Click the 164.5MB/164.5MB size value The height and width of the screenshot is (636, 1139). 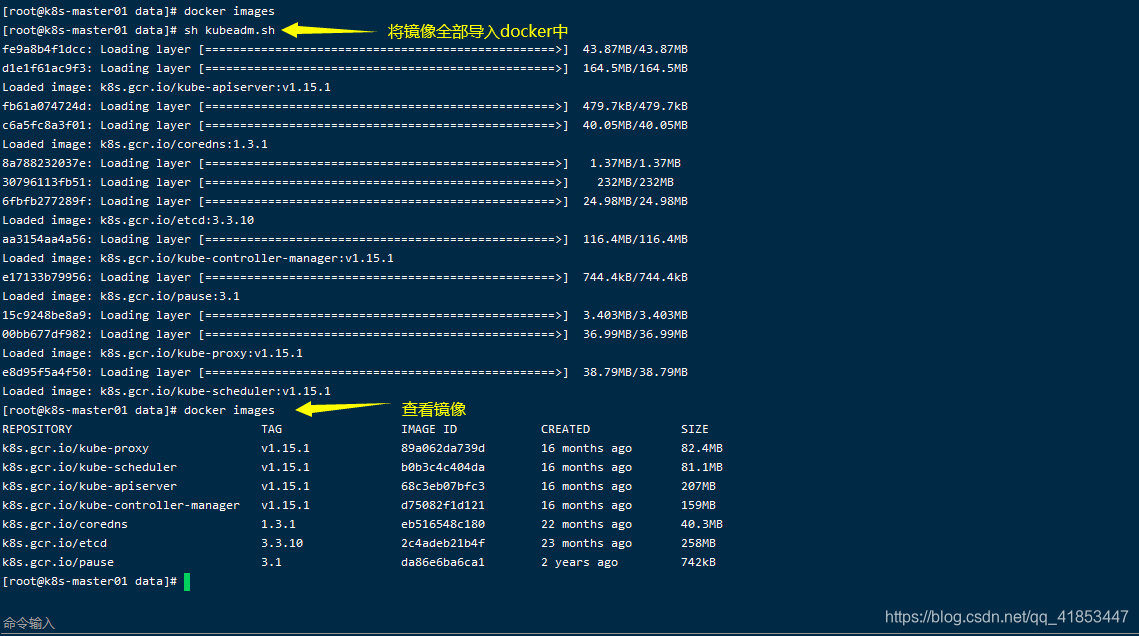point(635,68)
